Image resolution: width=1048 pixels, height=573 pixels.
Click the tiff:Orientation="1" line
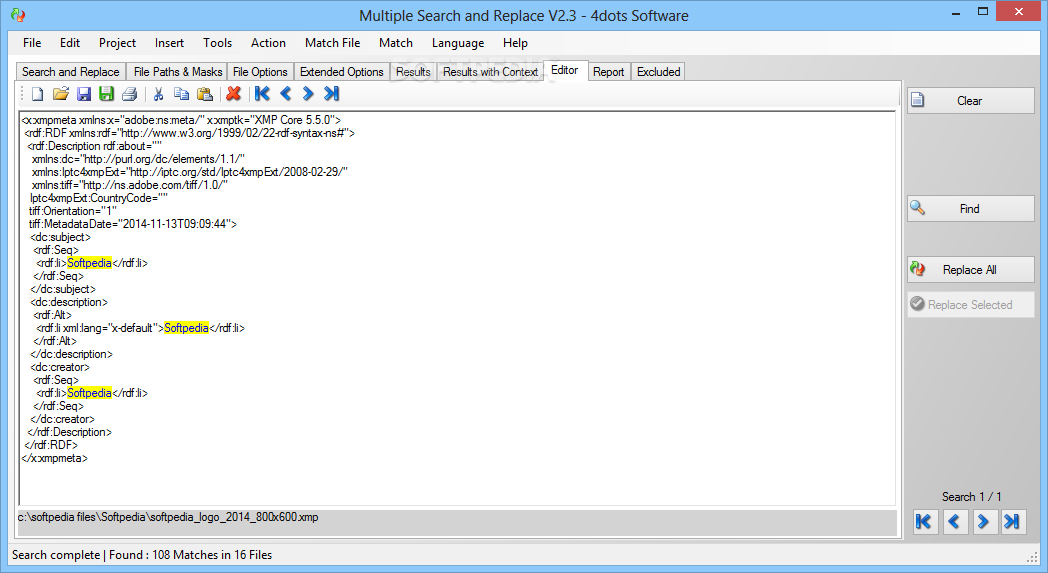tap(73, 211)
